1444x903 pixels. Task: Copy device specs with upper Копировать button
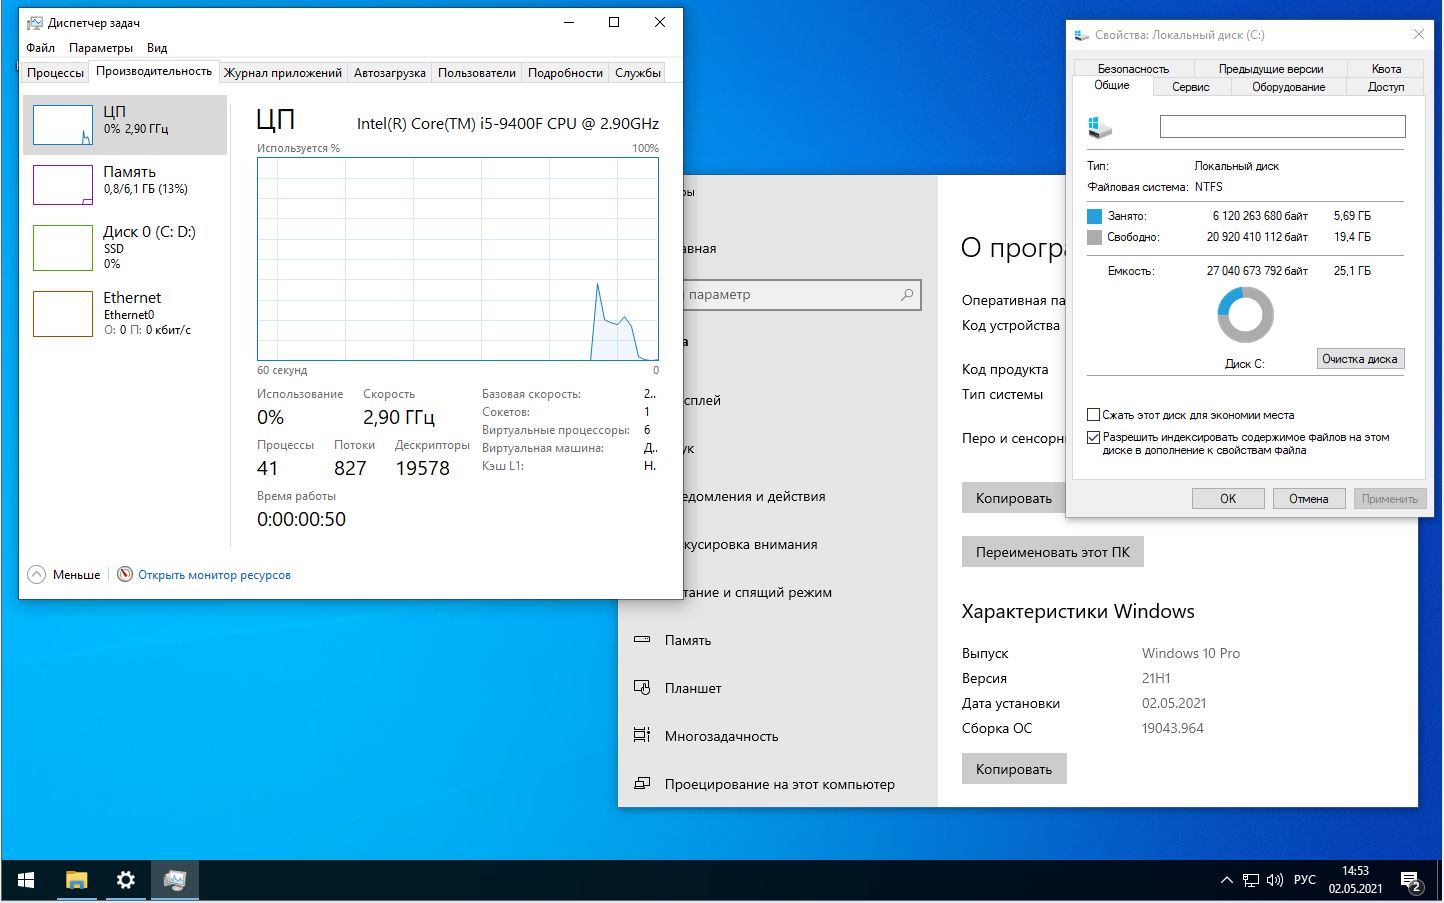[x=1014, y=498]
